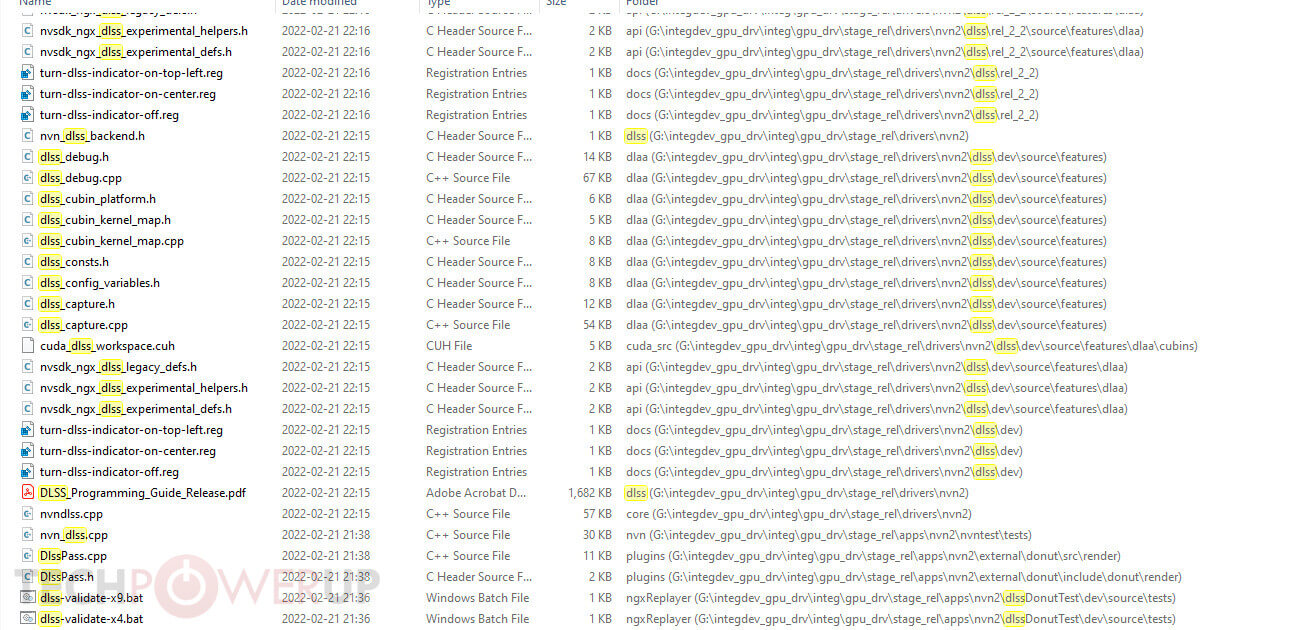Click the CUH File type cell
Image resolution: width=1316 pixels, height=630 pixels.
coord(449,346)
